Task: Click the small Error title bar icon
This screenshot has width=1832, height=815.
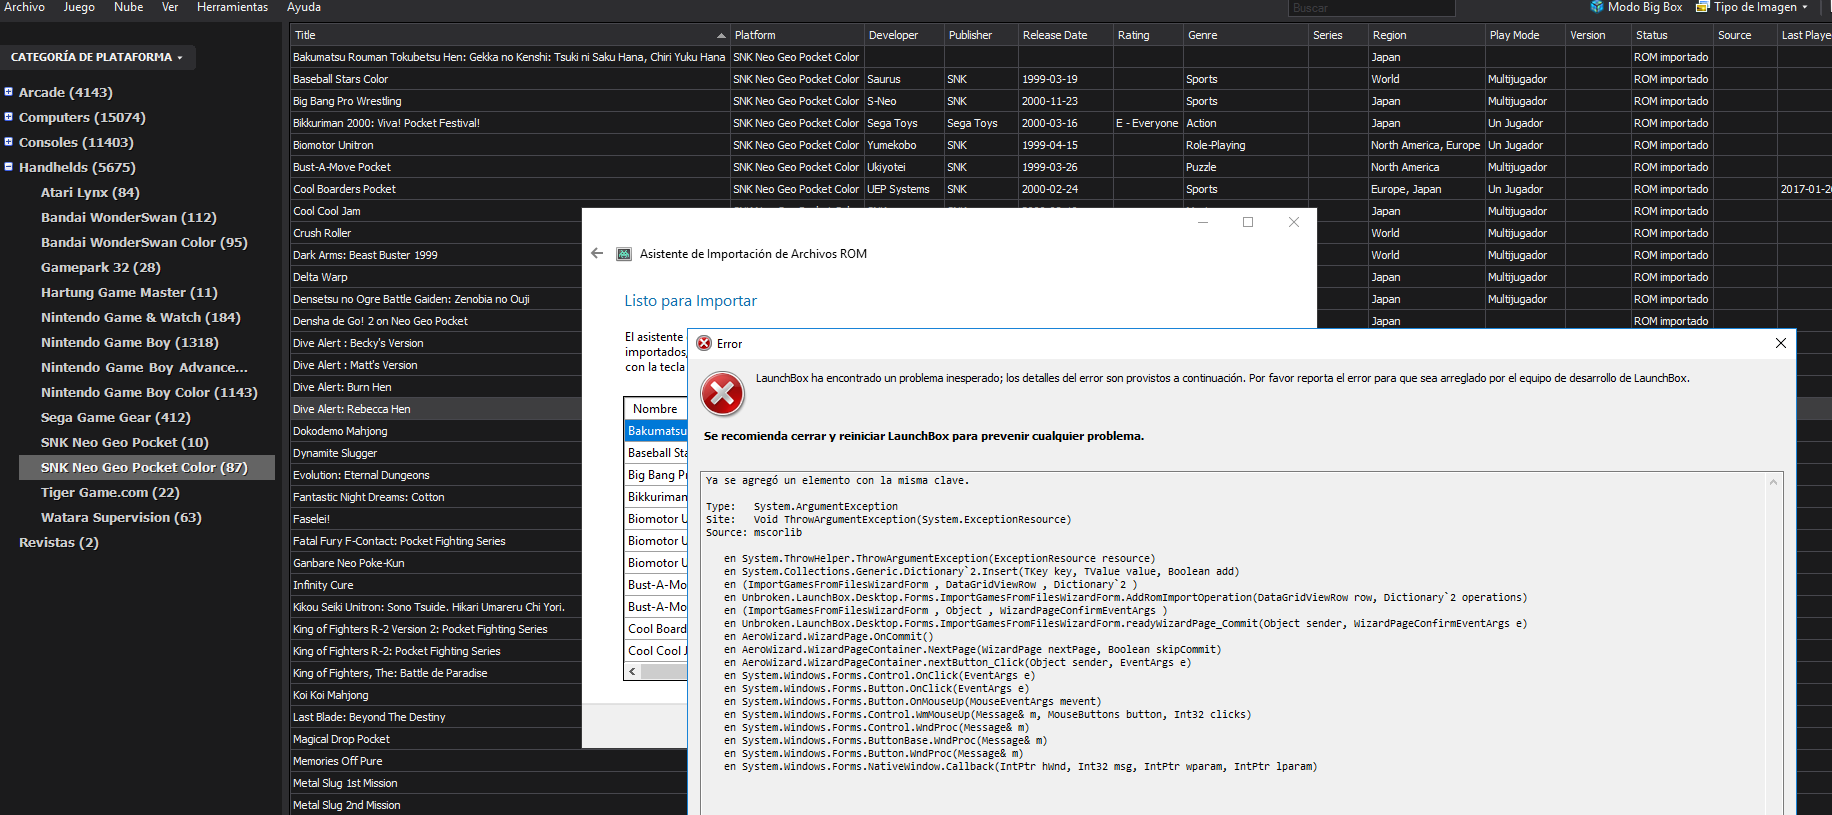Action: click(x=704, y=343)
